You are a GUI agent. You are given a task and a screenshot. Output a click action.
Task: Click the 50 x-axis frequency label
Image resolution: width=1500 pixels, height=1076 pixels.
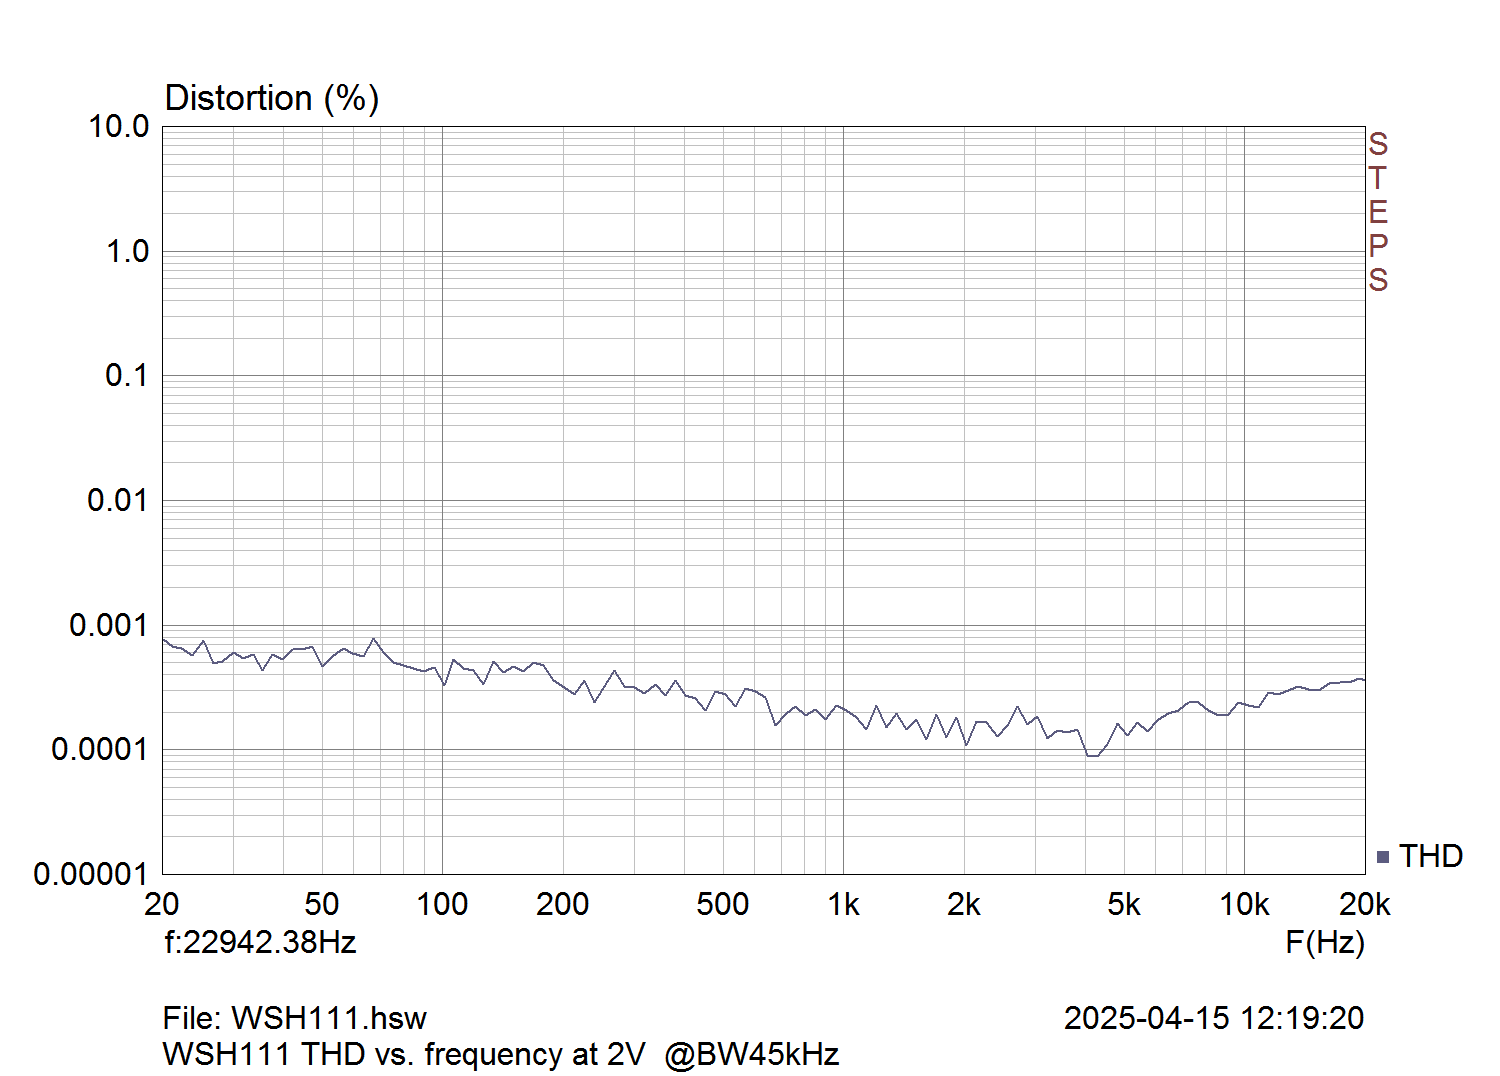click(321, 904)
